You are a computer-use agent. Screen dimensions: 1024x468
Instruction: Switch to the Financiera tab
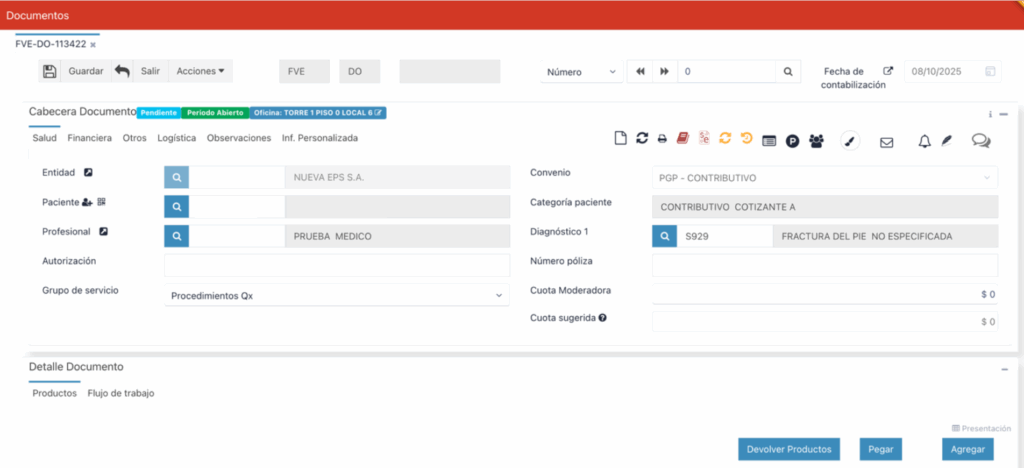coord(89,138)
